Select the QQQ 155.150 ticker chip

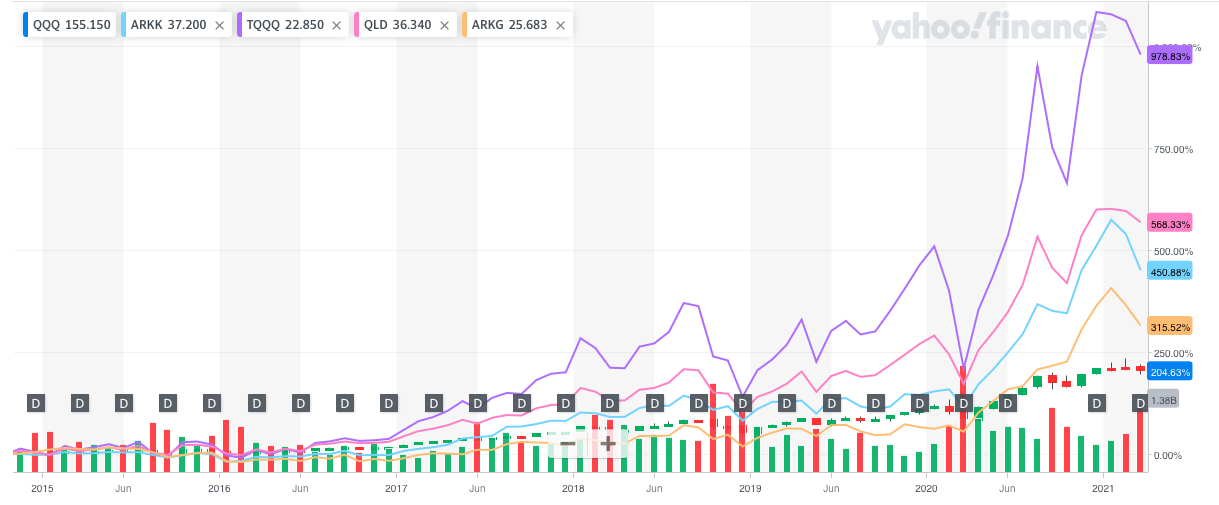67,25
